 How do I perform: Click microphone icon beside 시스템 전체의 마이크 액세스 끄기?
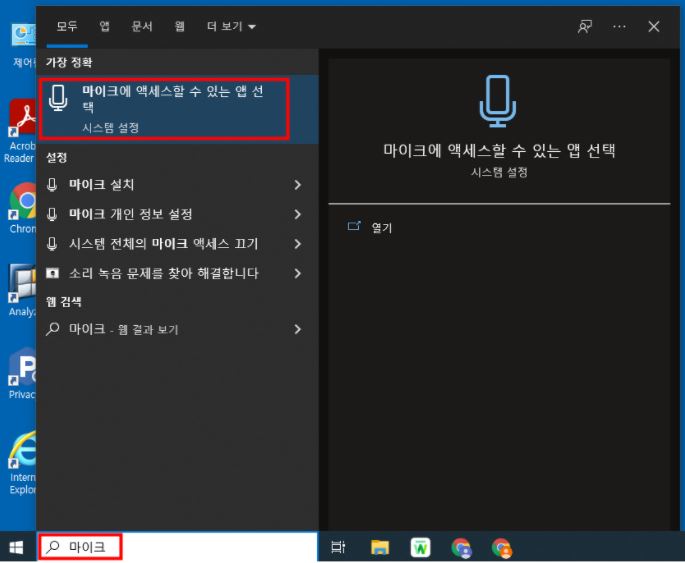coord(52,244)
